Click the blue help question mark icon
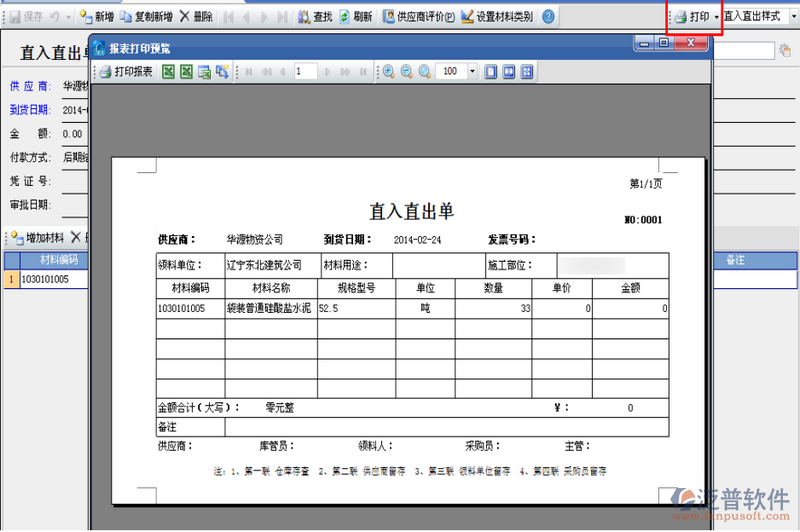The image size is (800, 532). [548, 17]
